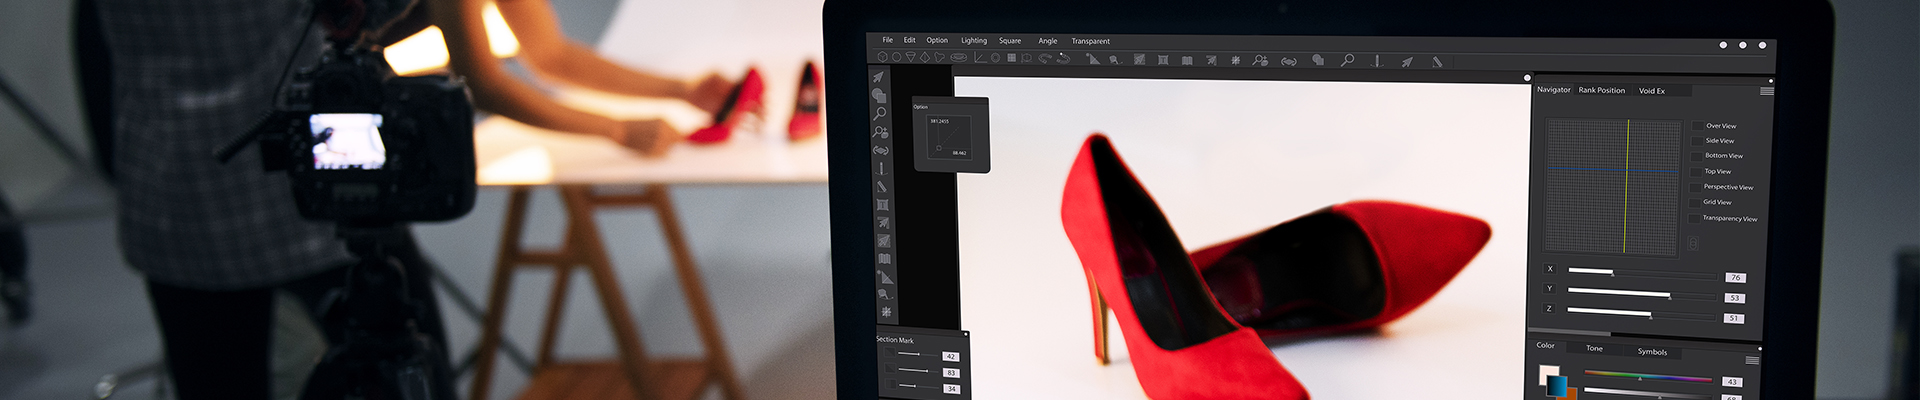
Task: Switch to the Void Ex tab
Action: (1652, 91)
